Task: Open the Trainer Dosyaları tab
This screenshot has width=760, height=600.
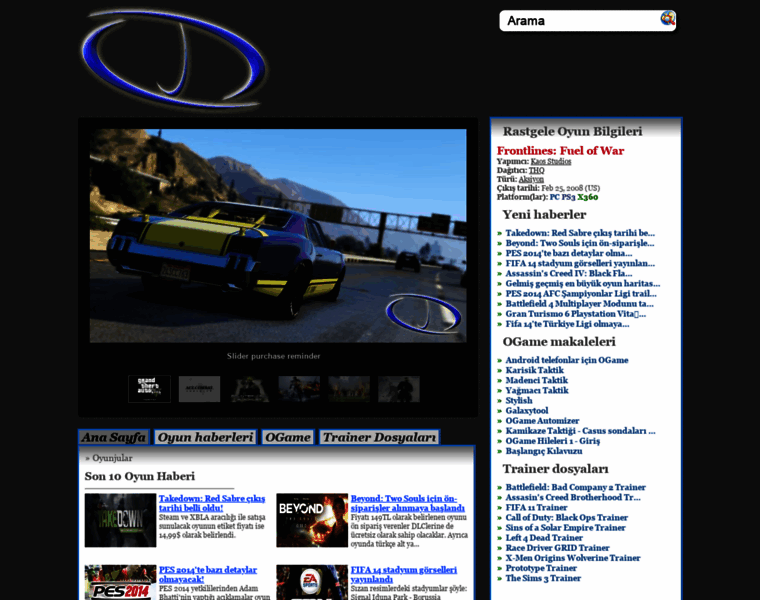Action: [379, 437]
